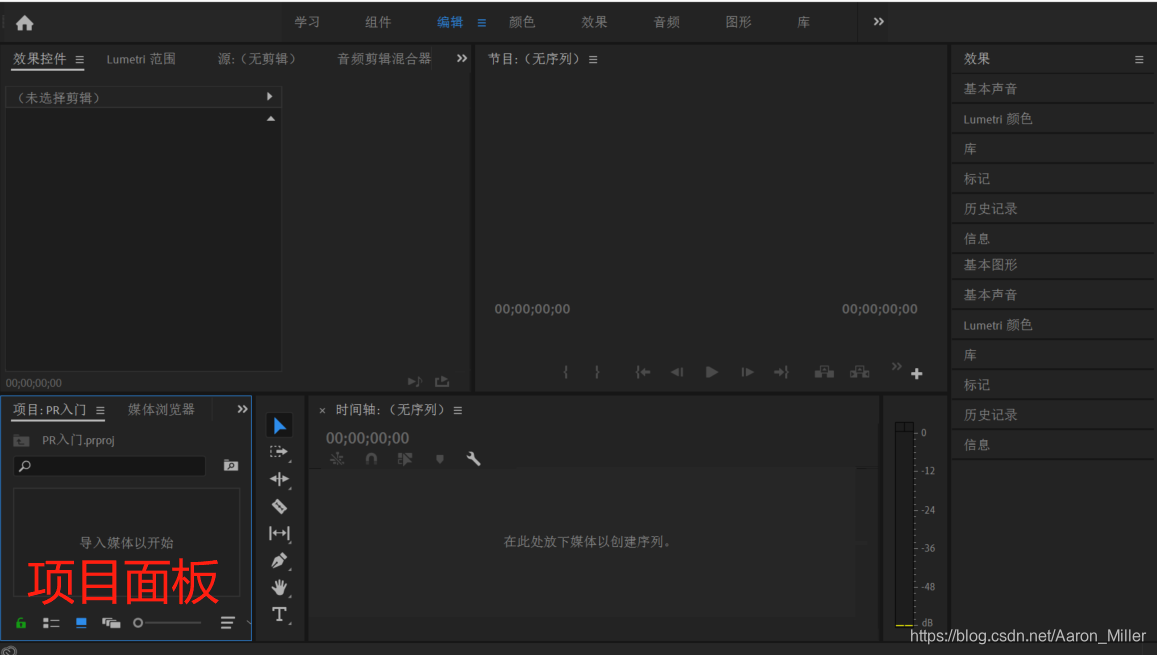
Task: Select PR入门.prproj project file
Action: [78, 440]
